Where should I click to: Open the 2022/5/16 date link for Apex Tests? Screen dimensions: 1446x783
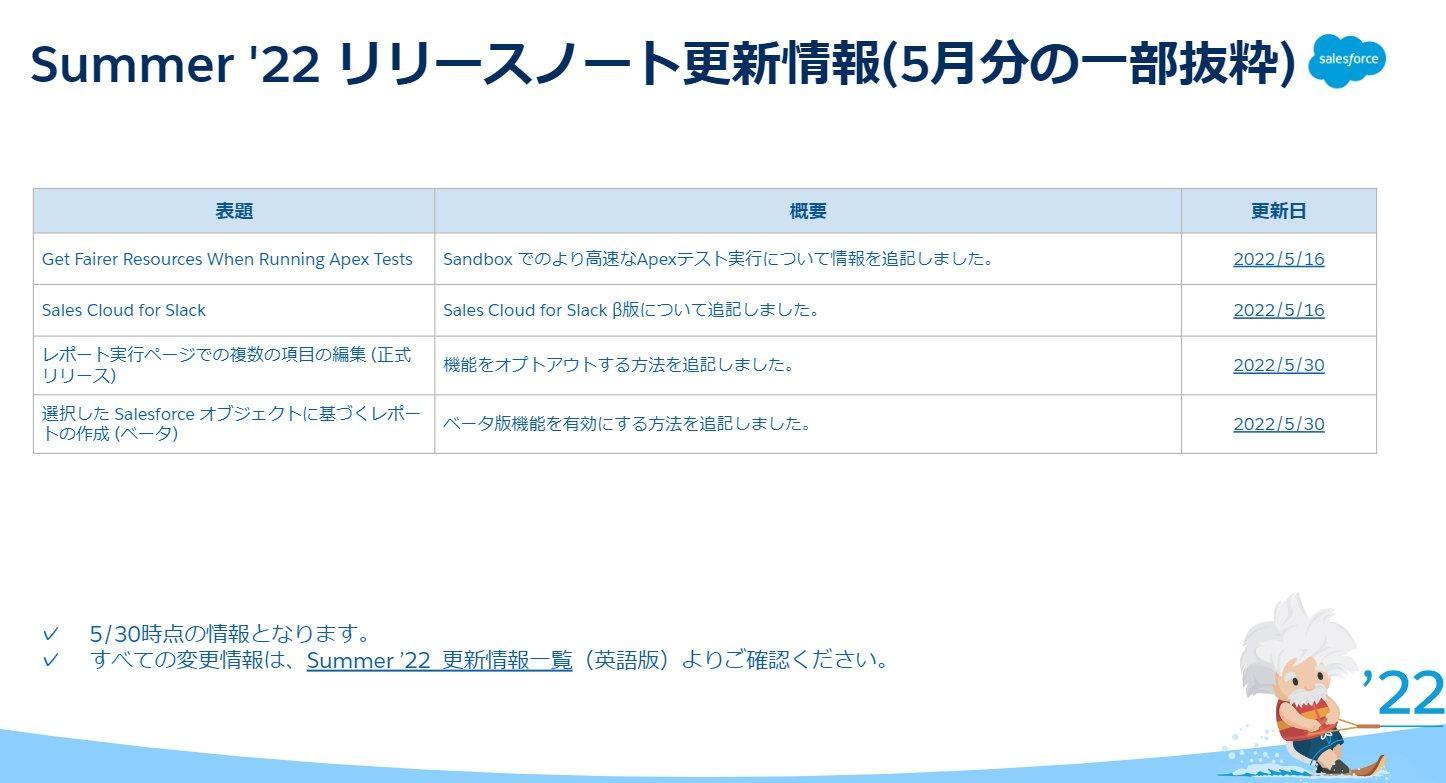point(1278,259)
